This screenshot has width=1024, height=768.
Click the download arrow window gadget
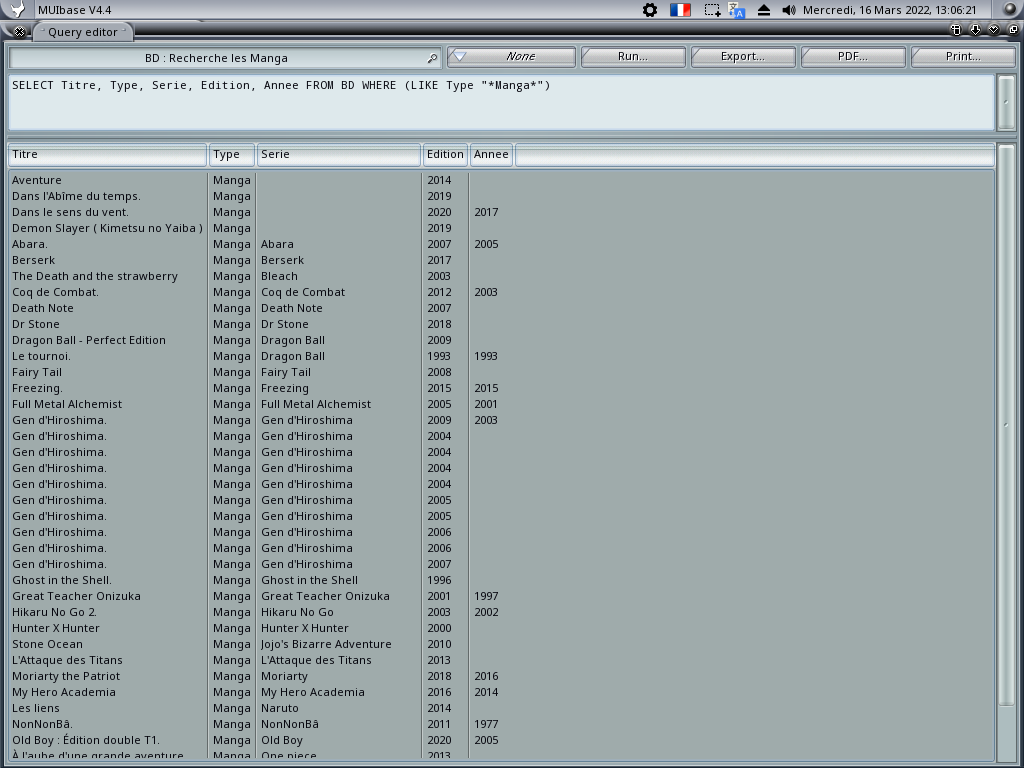[975, 29]
